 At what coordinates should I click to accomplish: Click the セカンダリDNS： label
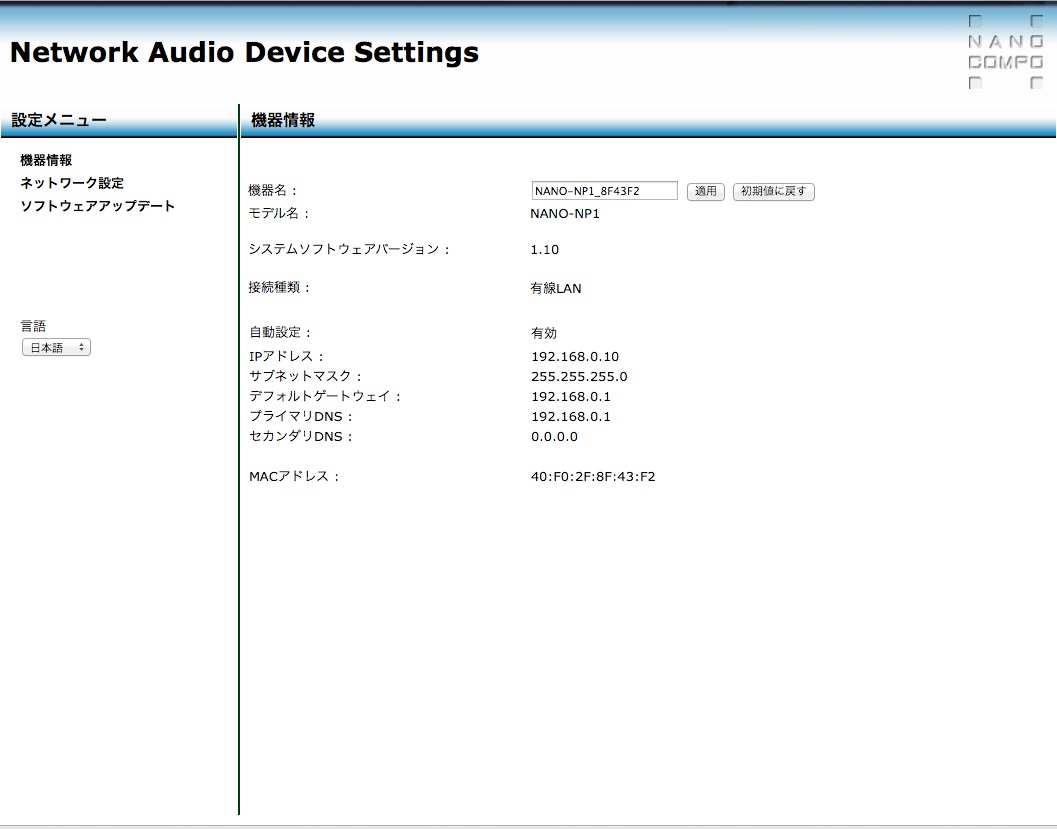click(301, 437)
